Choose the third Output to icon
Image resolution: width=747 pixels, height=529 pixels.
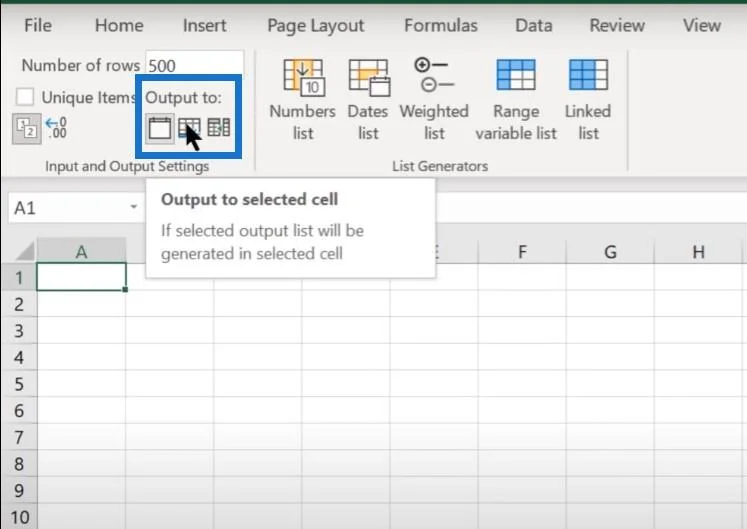tap(219, 127)
